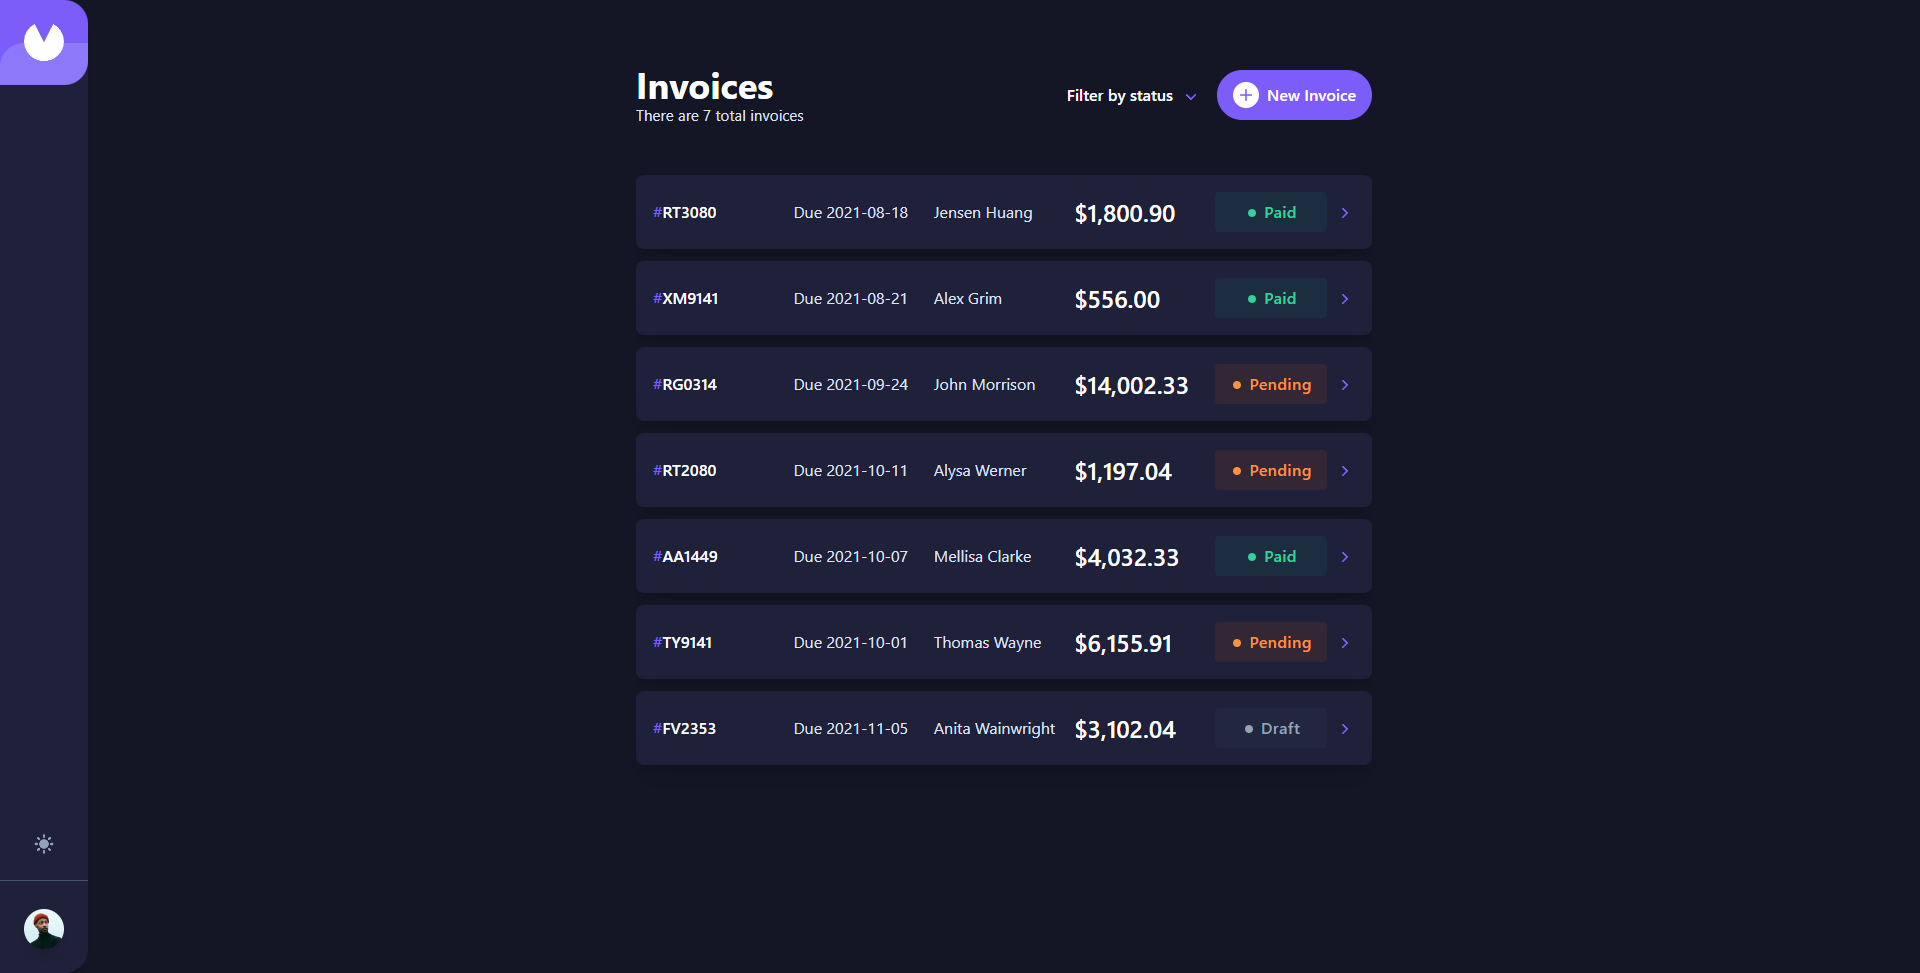Open the Filter by status dropdown

pos(1130,95)
